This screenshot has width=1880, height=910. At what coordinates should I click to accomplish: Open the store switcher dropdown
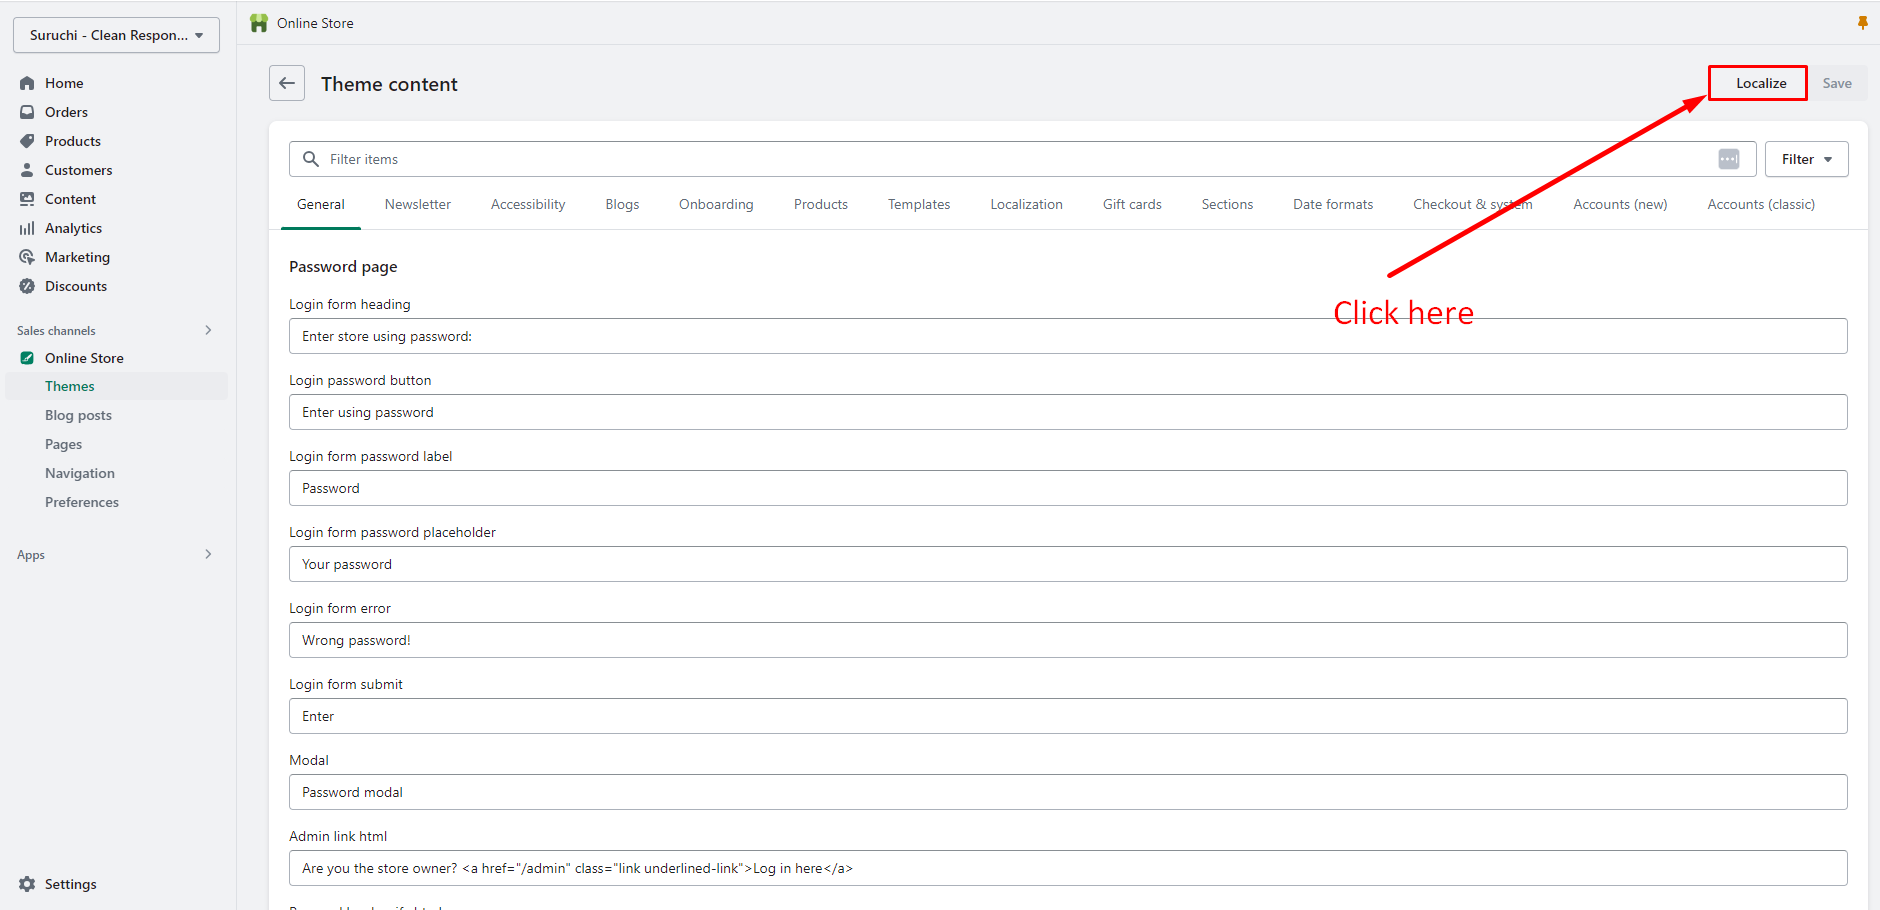pos(116,35)
